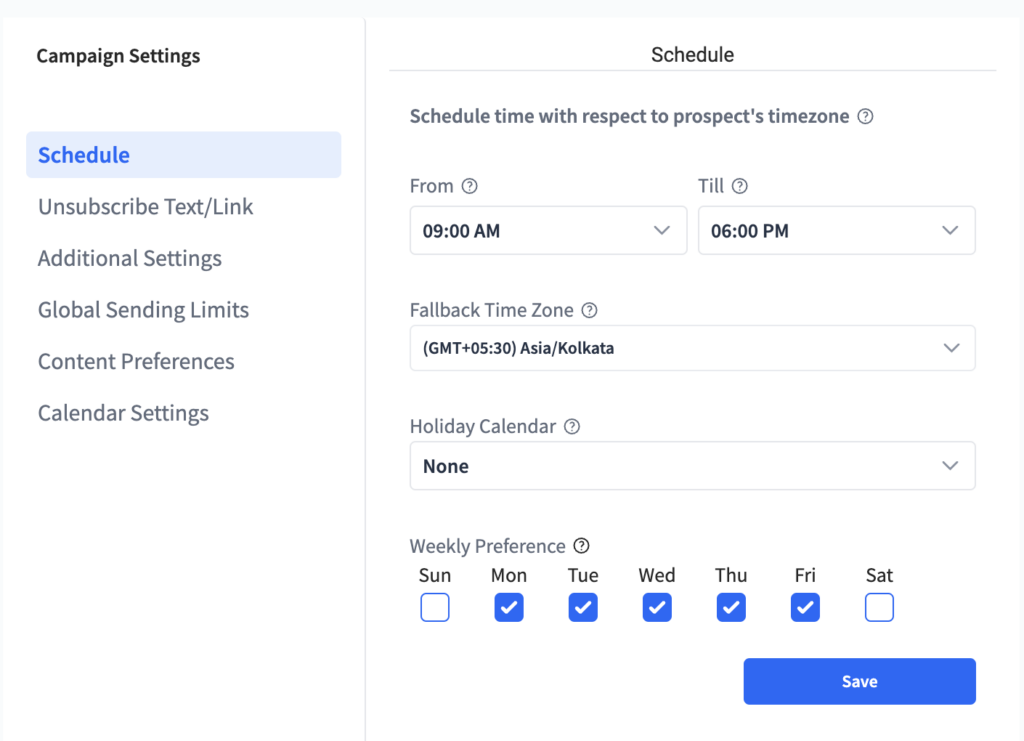Open the Till time dropdown
This screenshot has width=1024, height=741.
(x=836, y=231)
